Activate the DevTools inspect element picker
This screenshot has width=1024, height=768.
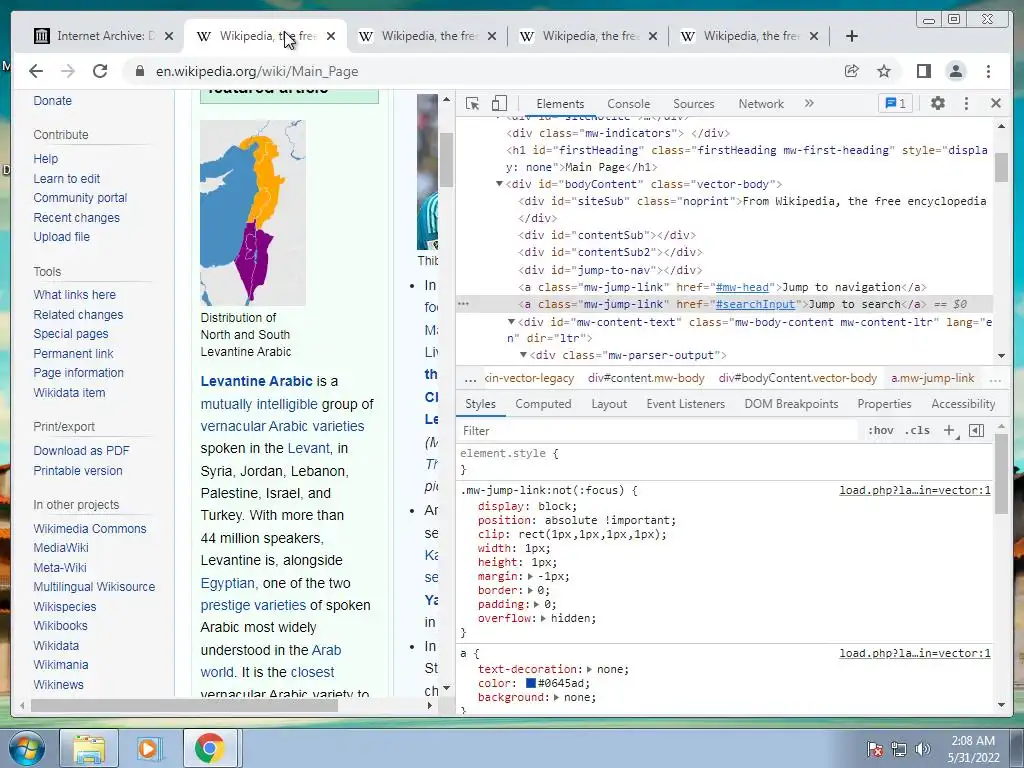point(473,103)
